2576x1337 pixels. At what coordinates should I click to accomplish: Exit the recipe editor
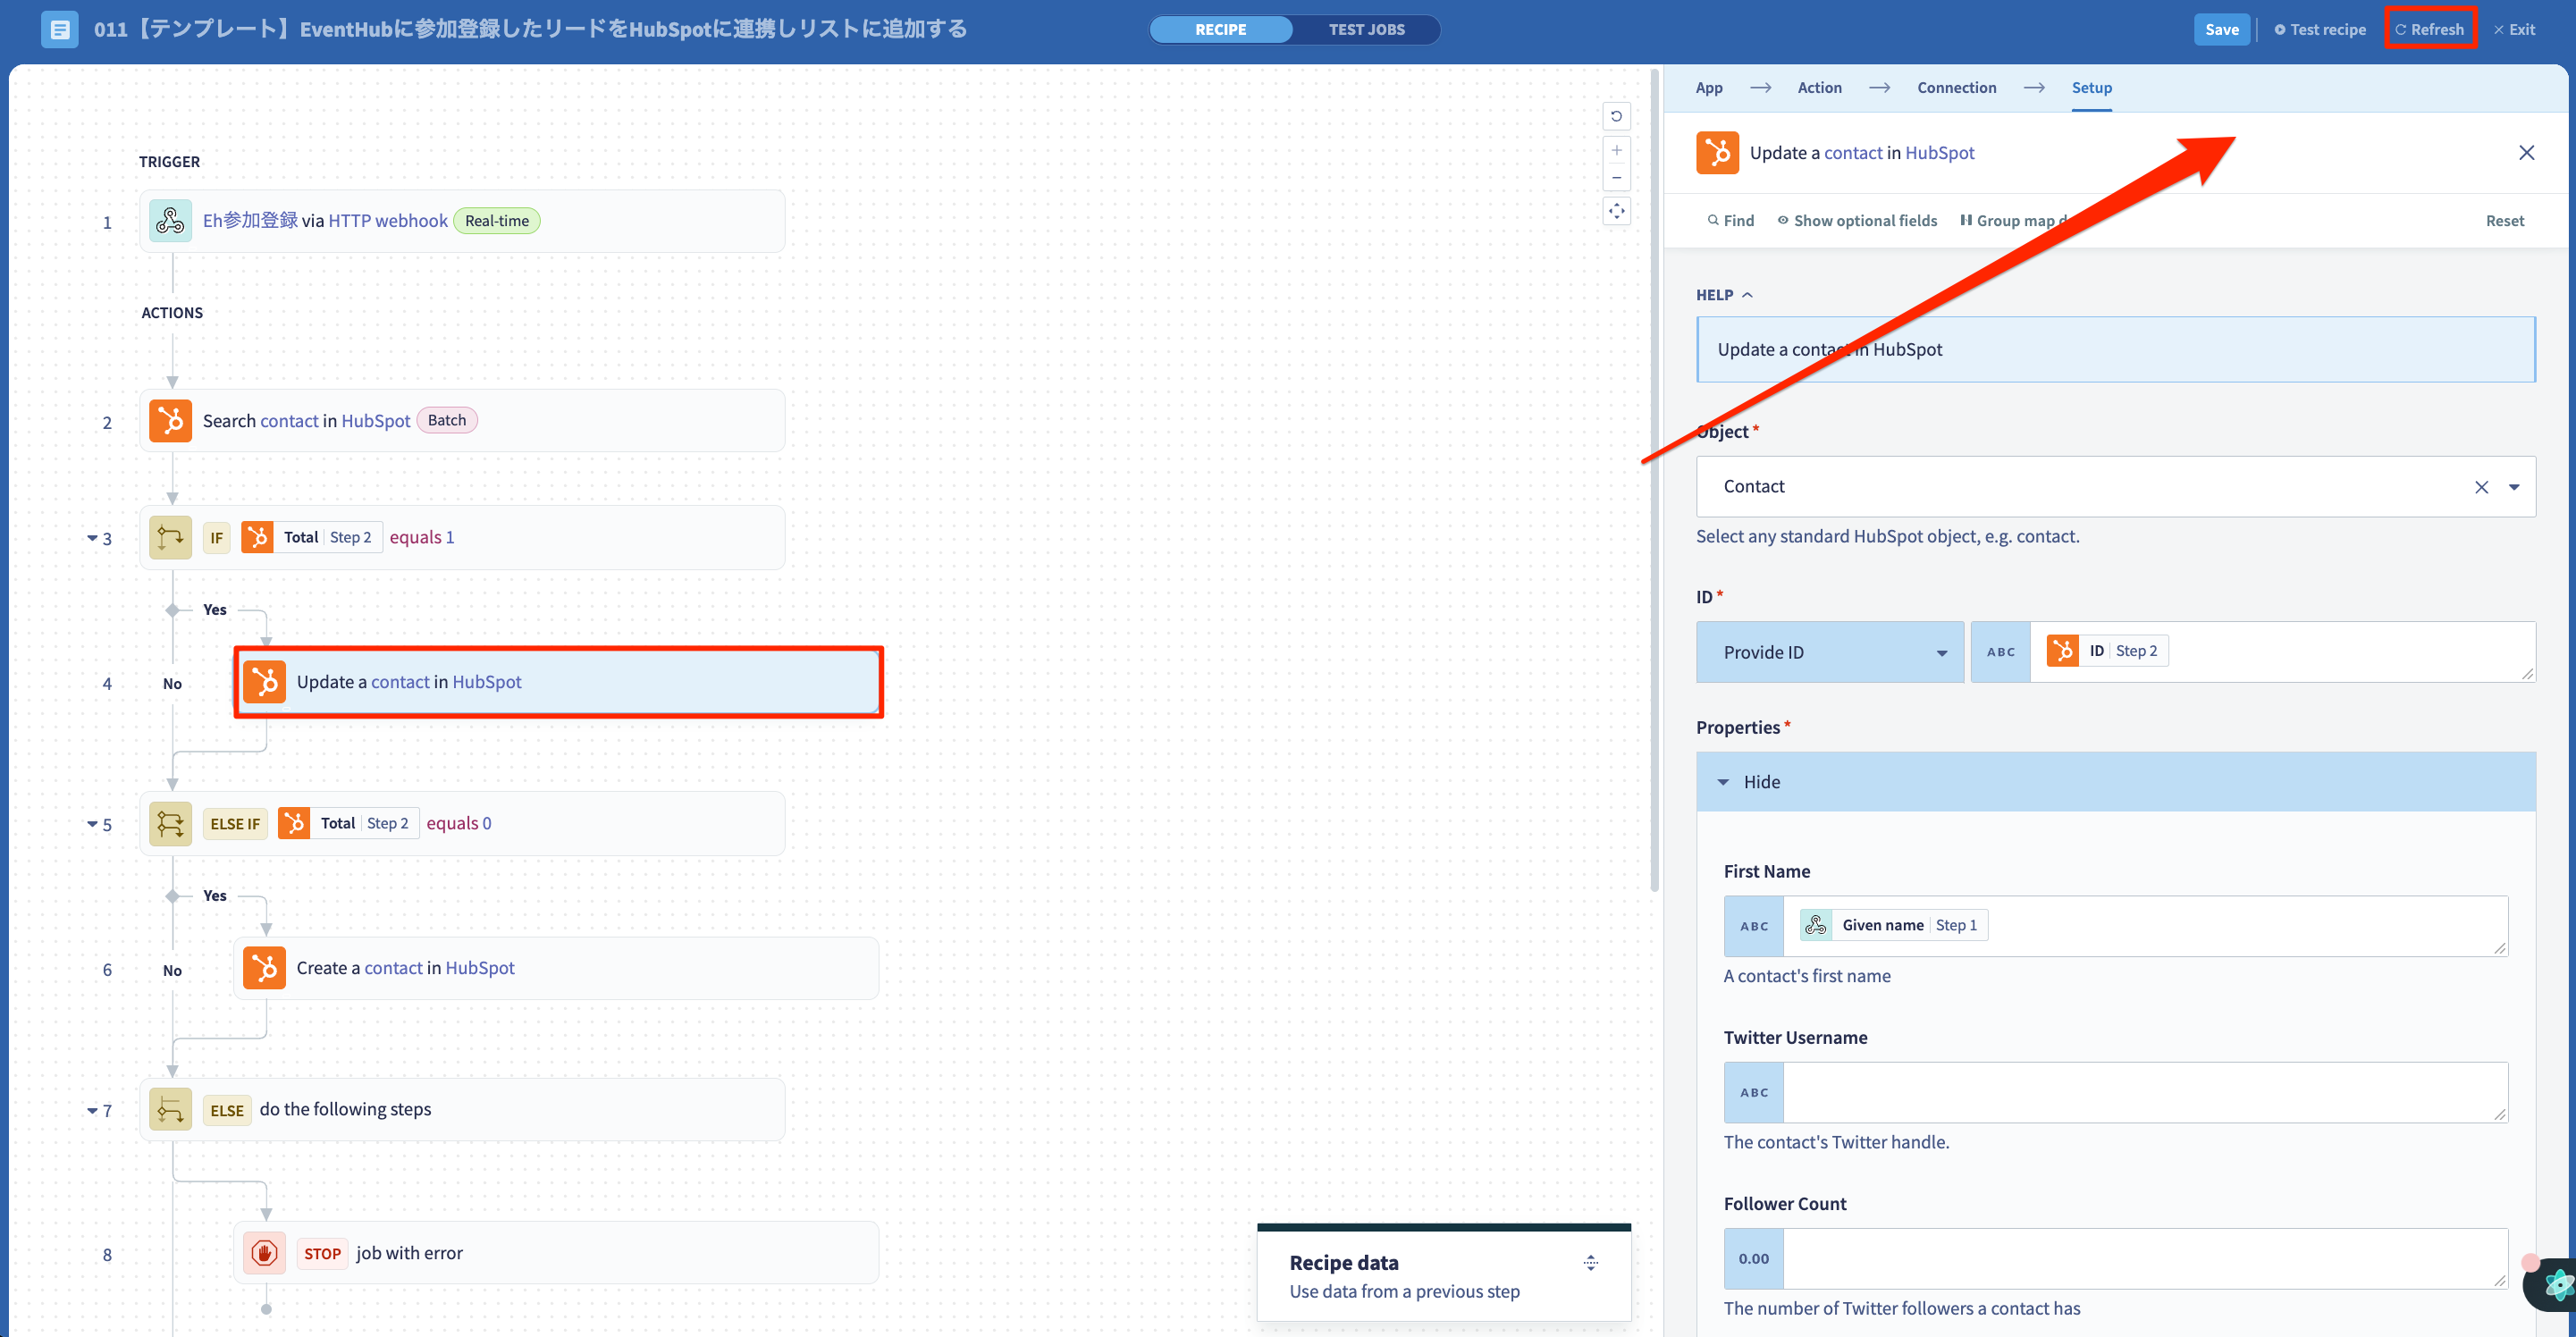point(2514,29)
